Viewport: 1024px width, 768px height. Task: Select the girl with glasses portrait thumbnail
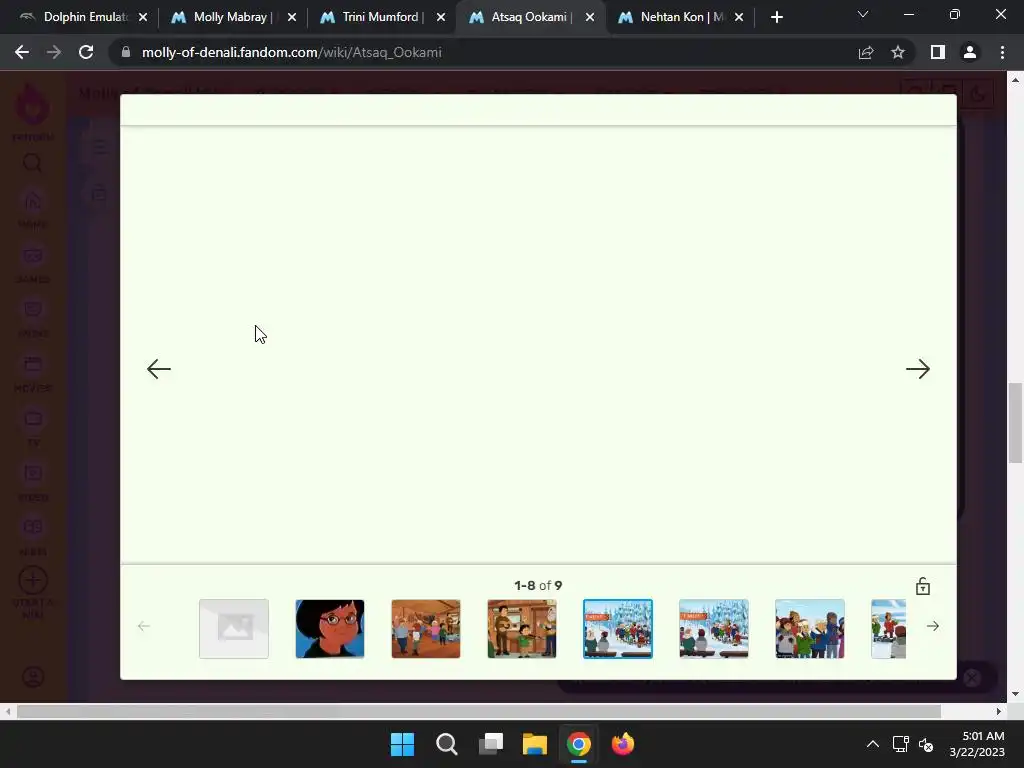[x=330, y=629]
